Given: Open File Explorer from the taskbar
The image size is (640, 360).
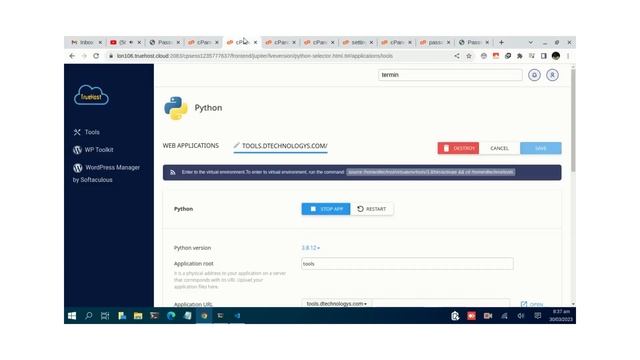Looking at the screenshot, I should tap(138, 316).
